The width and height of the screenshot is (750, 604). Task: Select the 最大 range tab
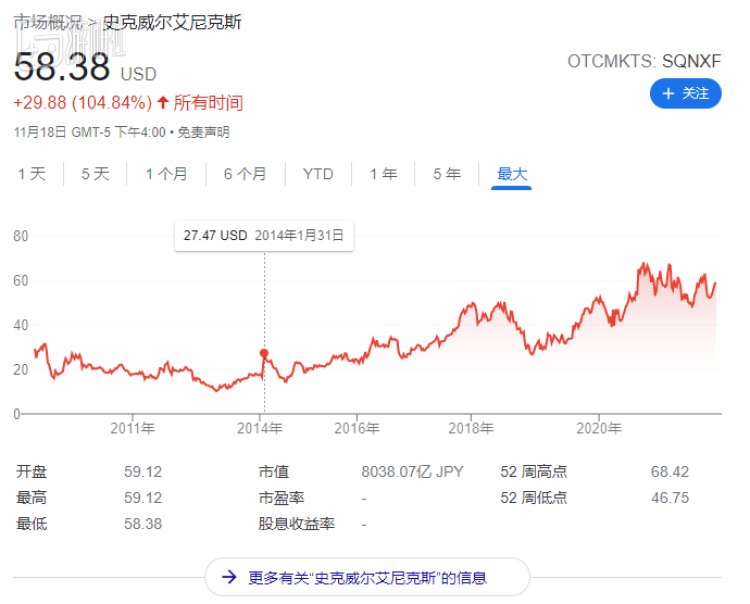point(512,174)
